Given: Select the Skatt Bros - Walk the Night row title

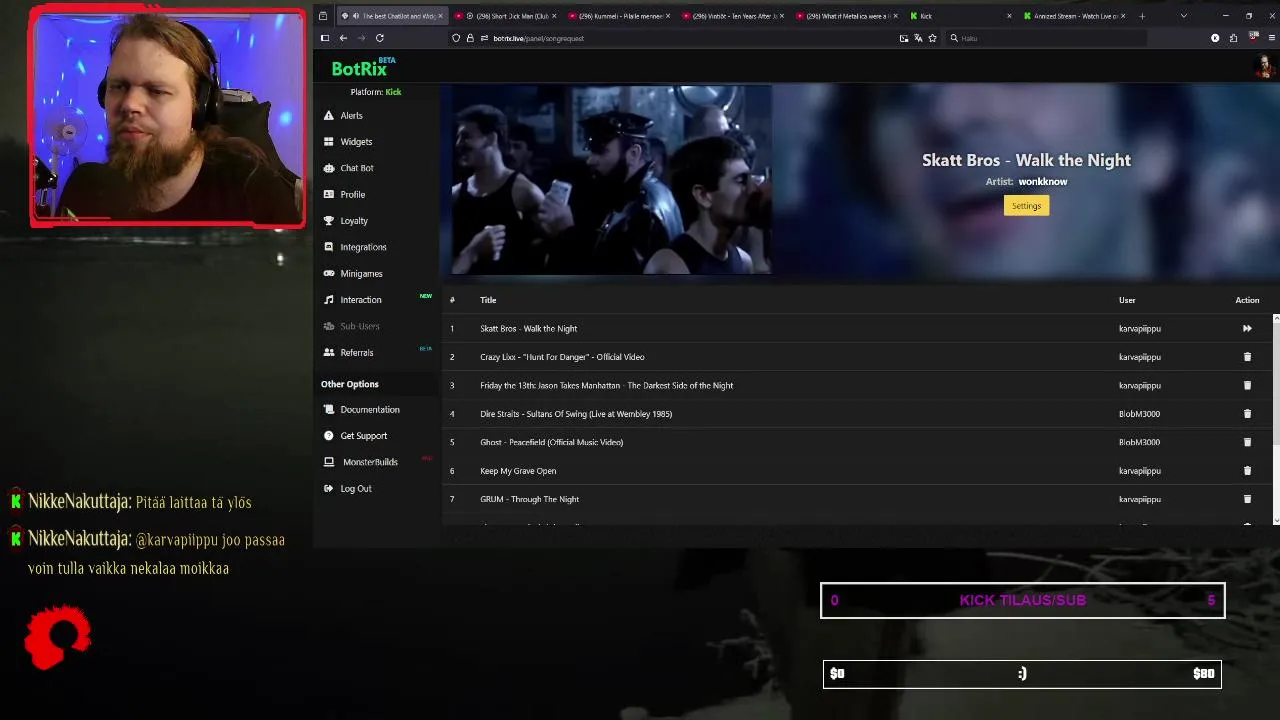Looking at the screenshot, I should [x=528, y=329].
